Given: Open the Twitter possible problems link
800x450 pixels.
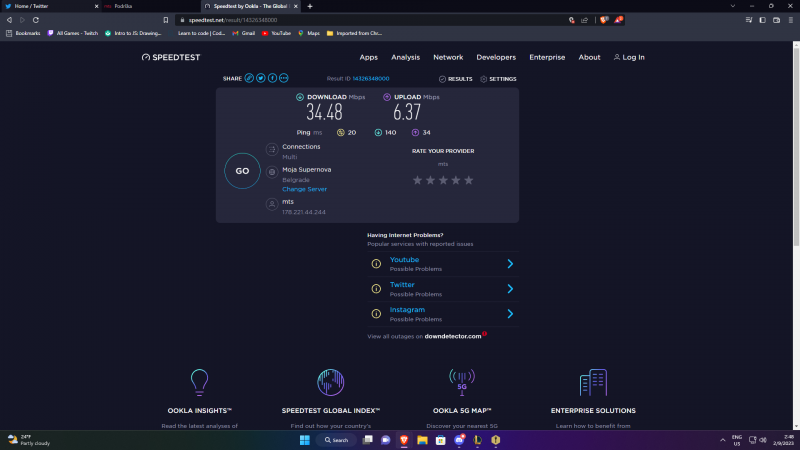Looking at the screenshot, I should click(402, 285).
